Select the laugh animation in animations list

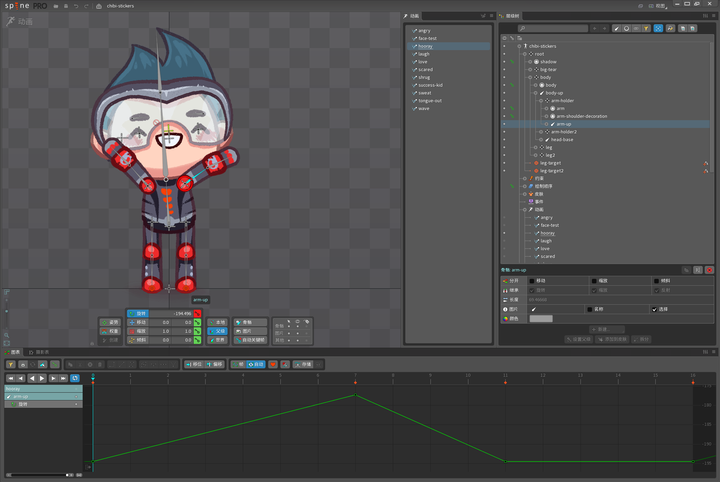(424, 54)
